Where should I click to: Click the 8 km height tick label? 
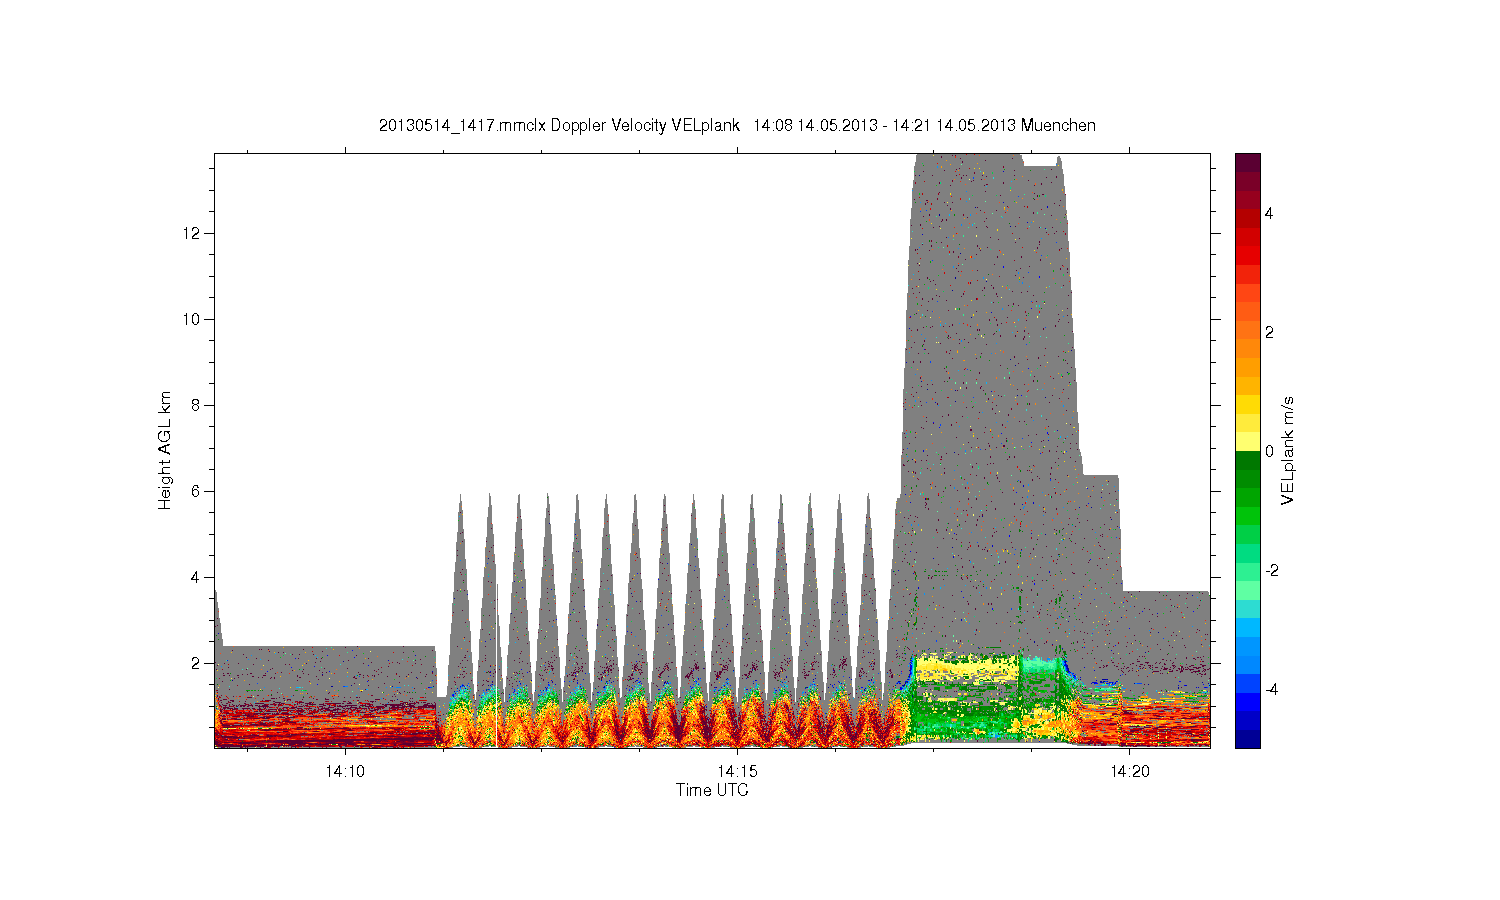[x=197, y=405]
